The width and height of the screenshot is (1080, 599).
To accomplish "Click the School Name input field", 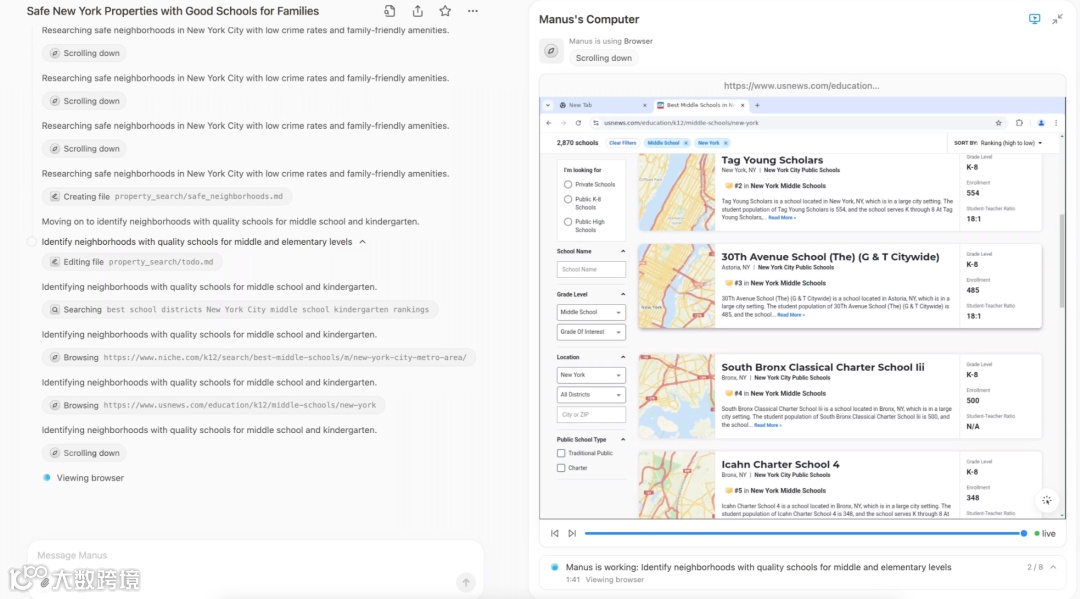I will click(591, 270).
